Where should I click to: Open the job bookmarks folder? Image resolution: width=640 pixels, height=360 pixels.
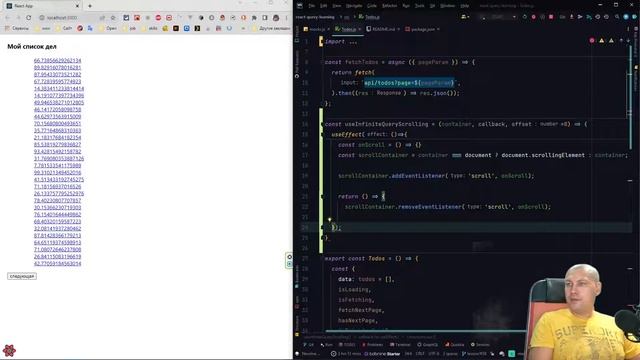129,28
